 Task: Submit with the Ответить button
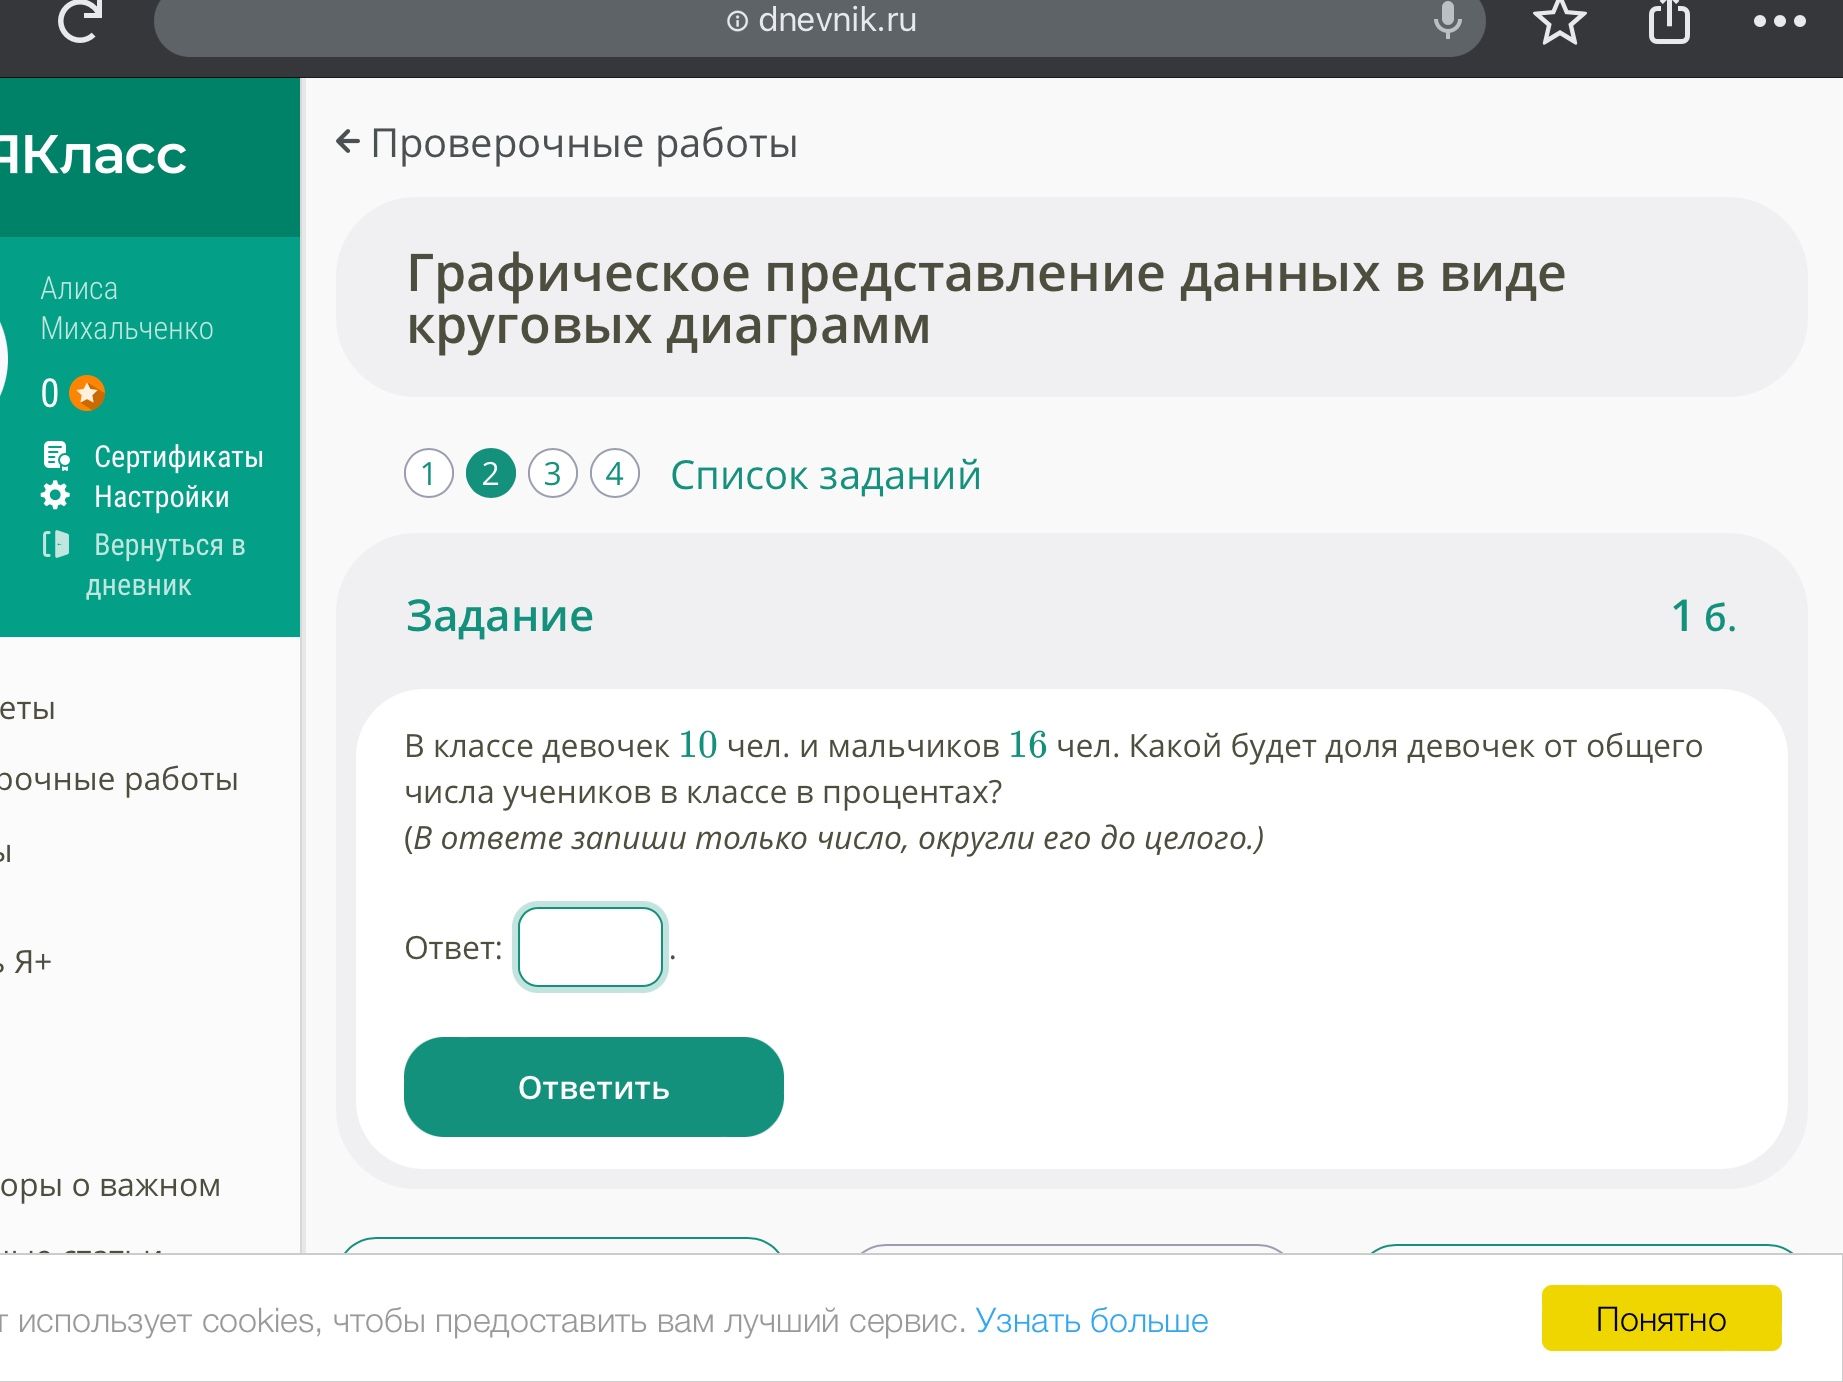pos(594,1087)
